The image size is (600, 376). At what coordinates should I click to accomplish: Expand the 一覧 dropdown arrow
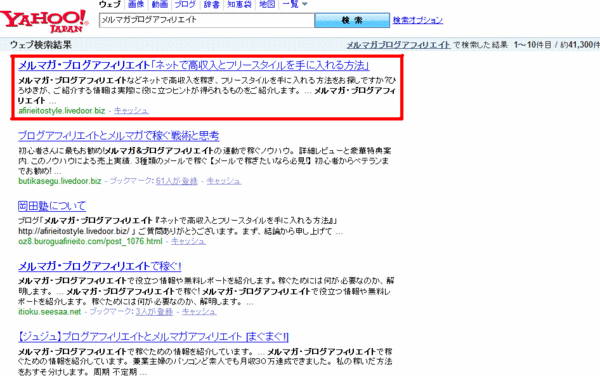305,4
